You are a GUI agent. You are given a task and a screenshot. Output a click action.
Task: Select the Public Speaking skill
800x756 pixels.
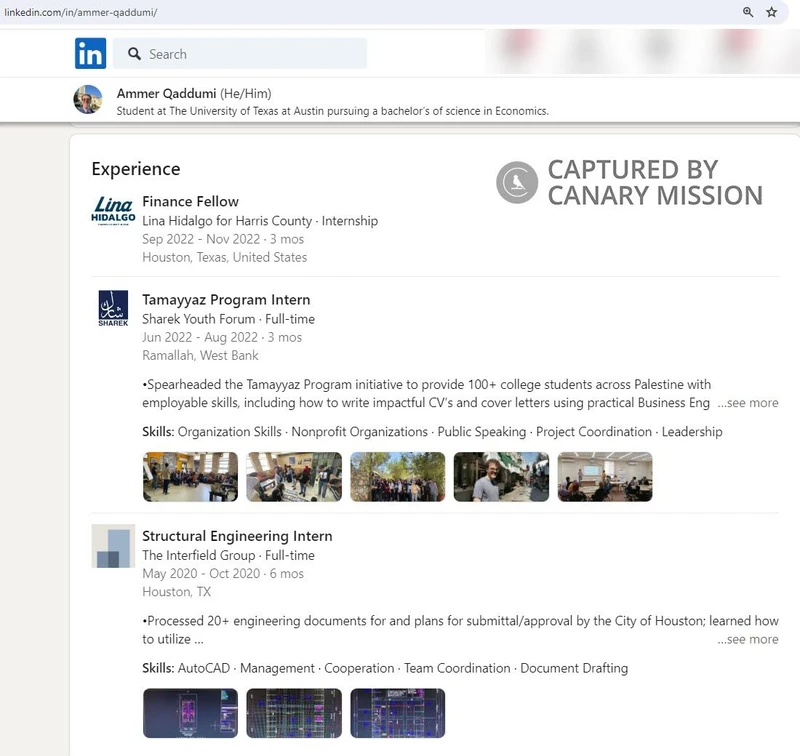pos(482,432)
